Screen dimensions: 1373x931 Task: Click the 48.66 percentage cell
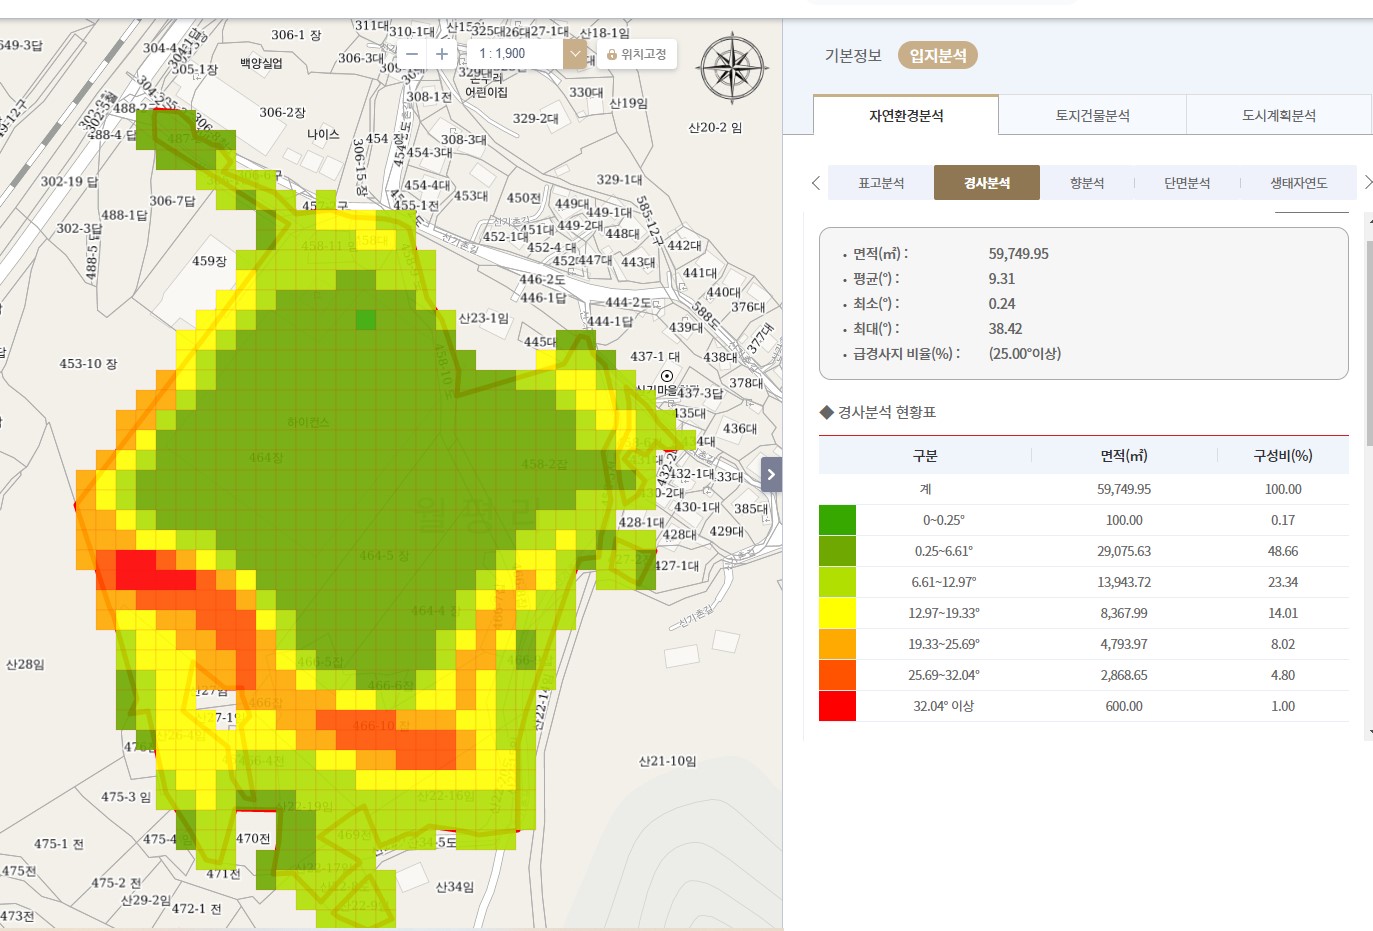tap(1283, 551)
